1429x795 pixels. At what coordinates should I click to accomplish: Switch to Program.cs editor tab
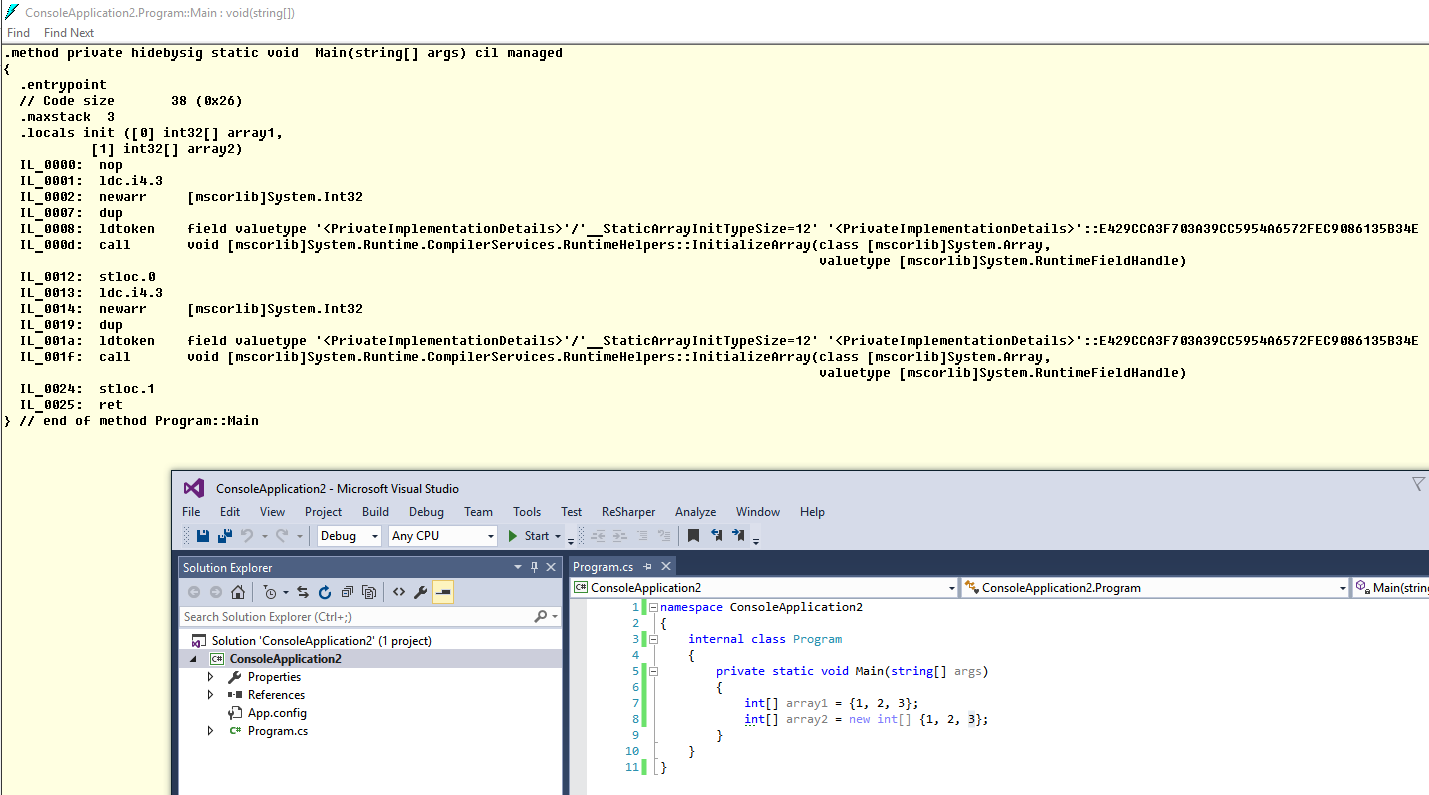(602, 567)
